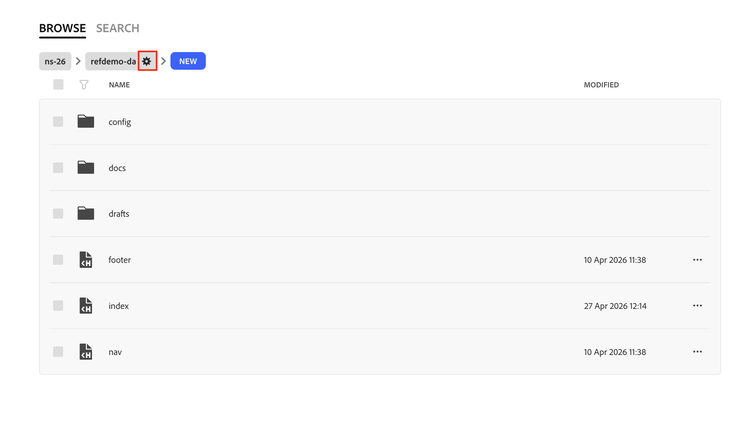The width and height of the screenshot is (750, 443).
Task: Click the nav HTML file icon
Action: (86, 352)
